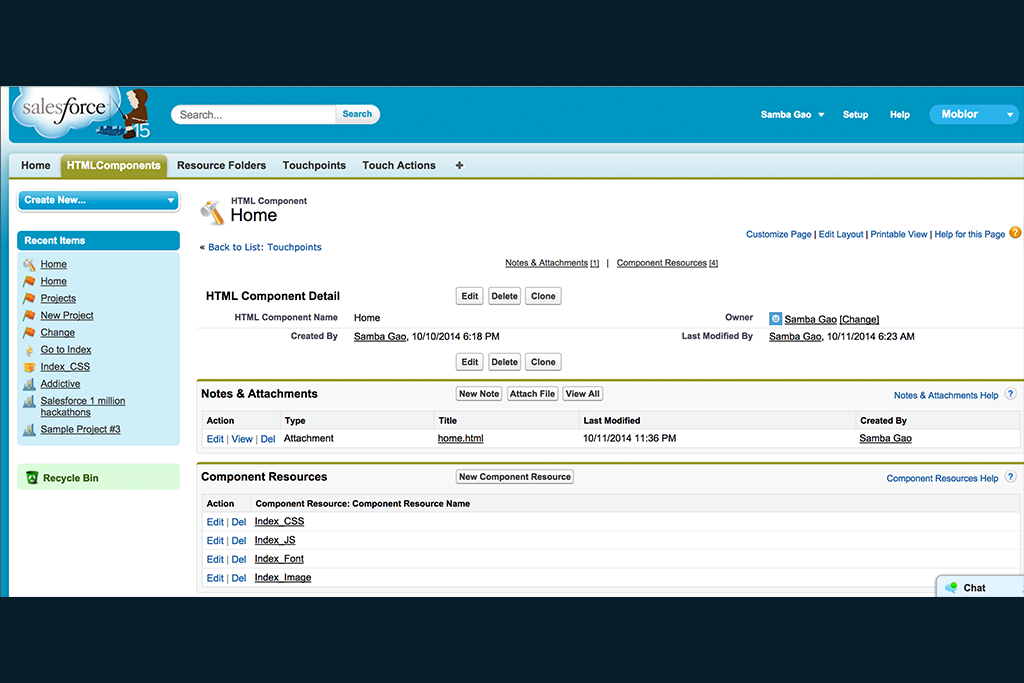Open Salesforce 1 million hackathons recent item
Image resolution: width=1024 pixels, height=683 pixels.
(x=83, y=406)
